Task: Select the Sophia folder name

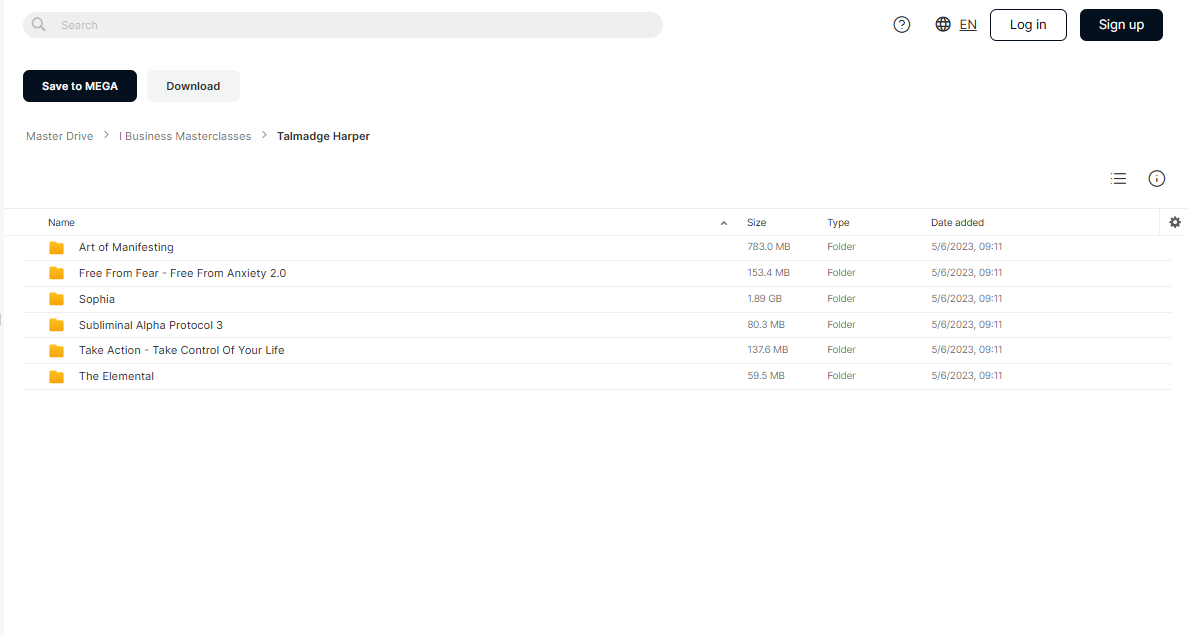Action: 97,299
